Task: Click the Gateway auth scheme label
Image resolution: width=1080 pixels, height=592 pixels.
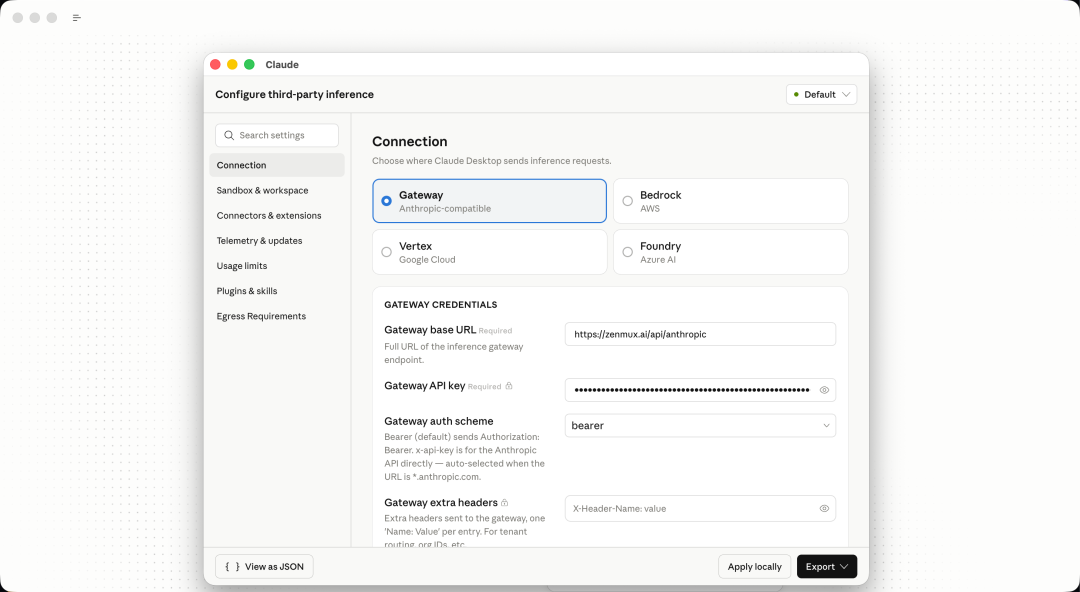Action: click(x=439, y=421)
